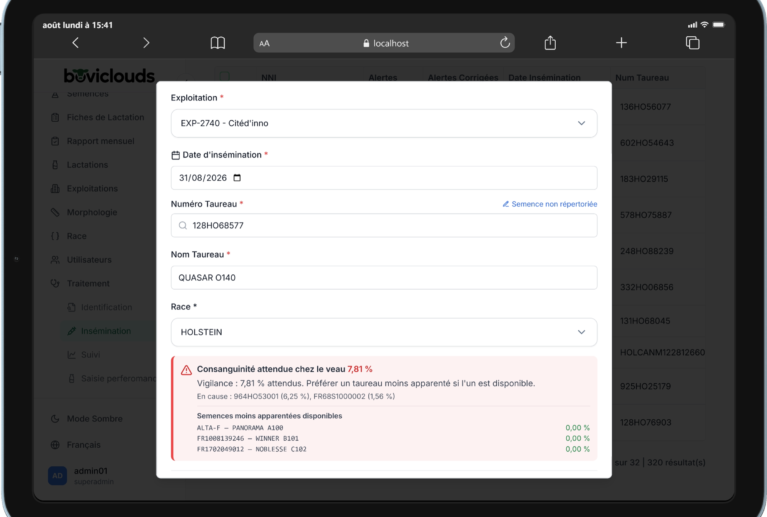Toggle Mode Sombre

[87, 419]
